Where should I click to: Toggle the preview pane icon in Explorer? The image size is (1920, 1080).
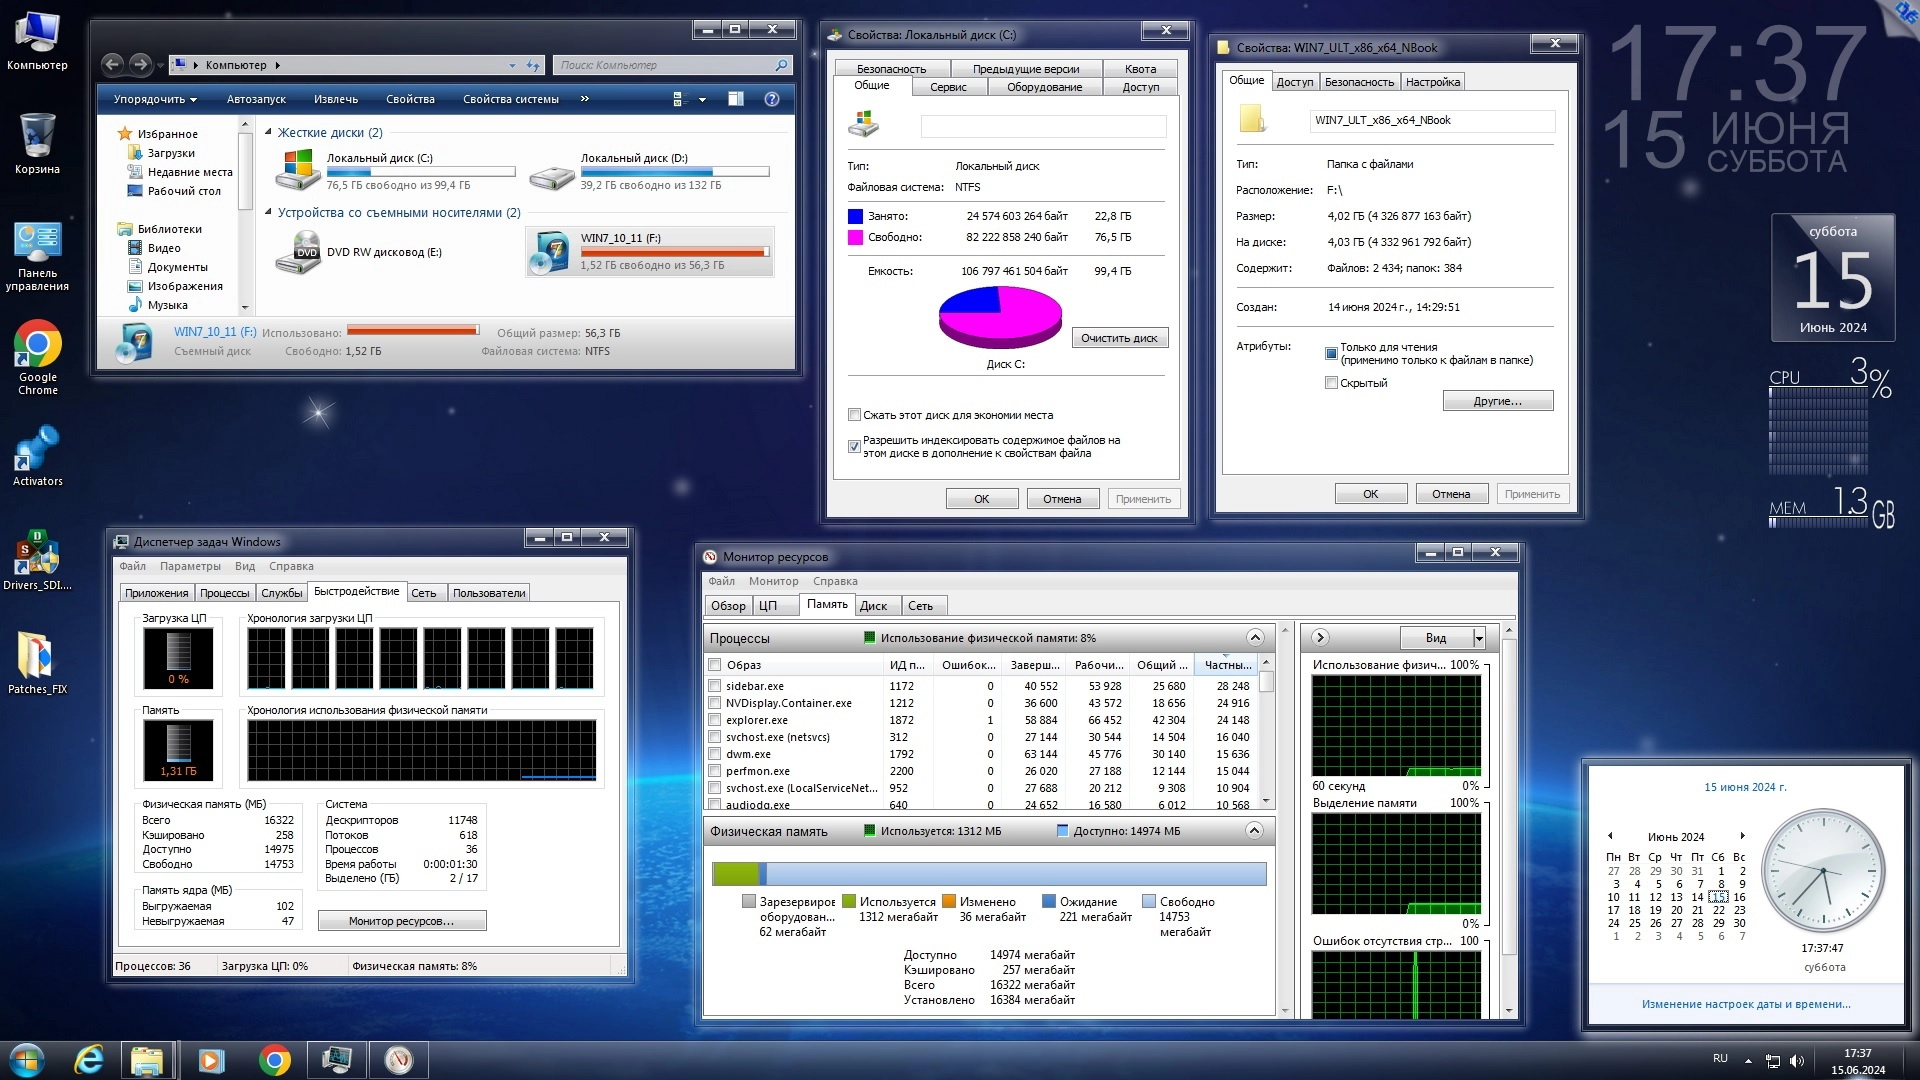736,99
